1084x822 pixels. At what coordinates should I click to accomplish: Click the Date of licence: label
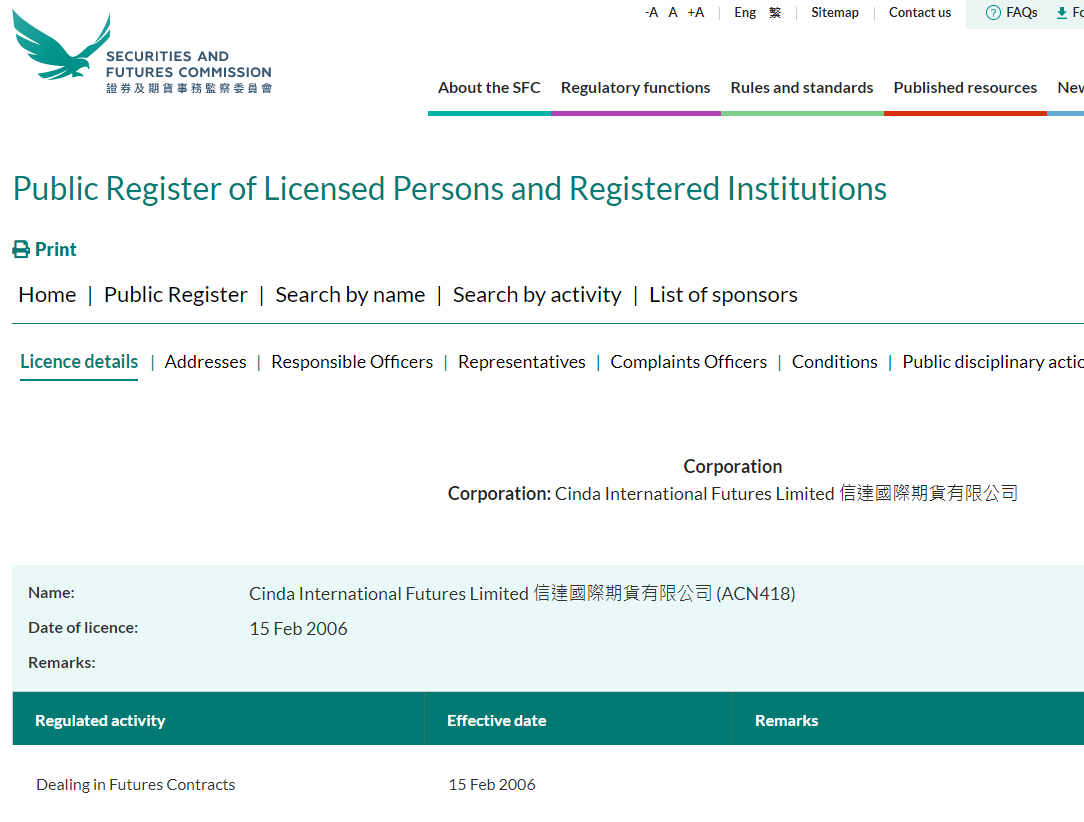[x=83, y=628]
